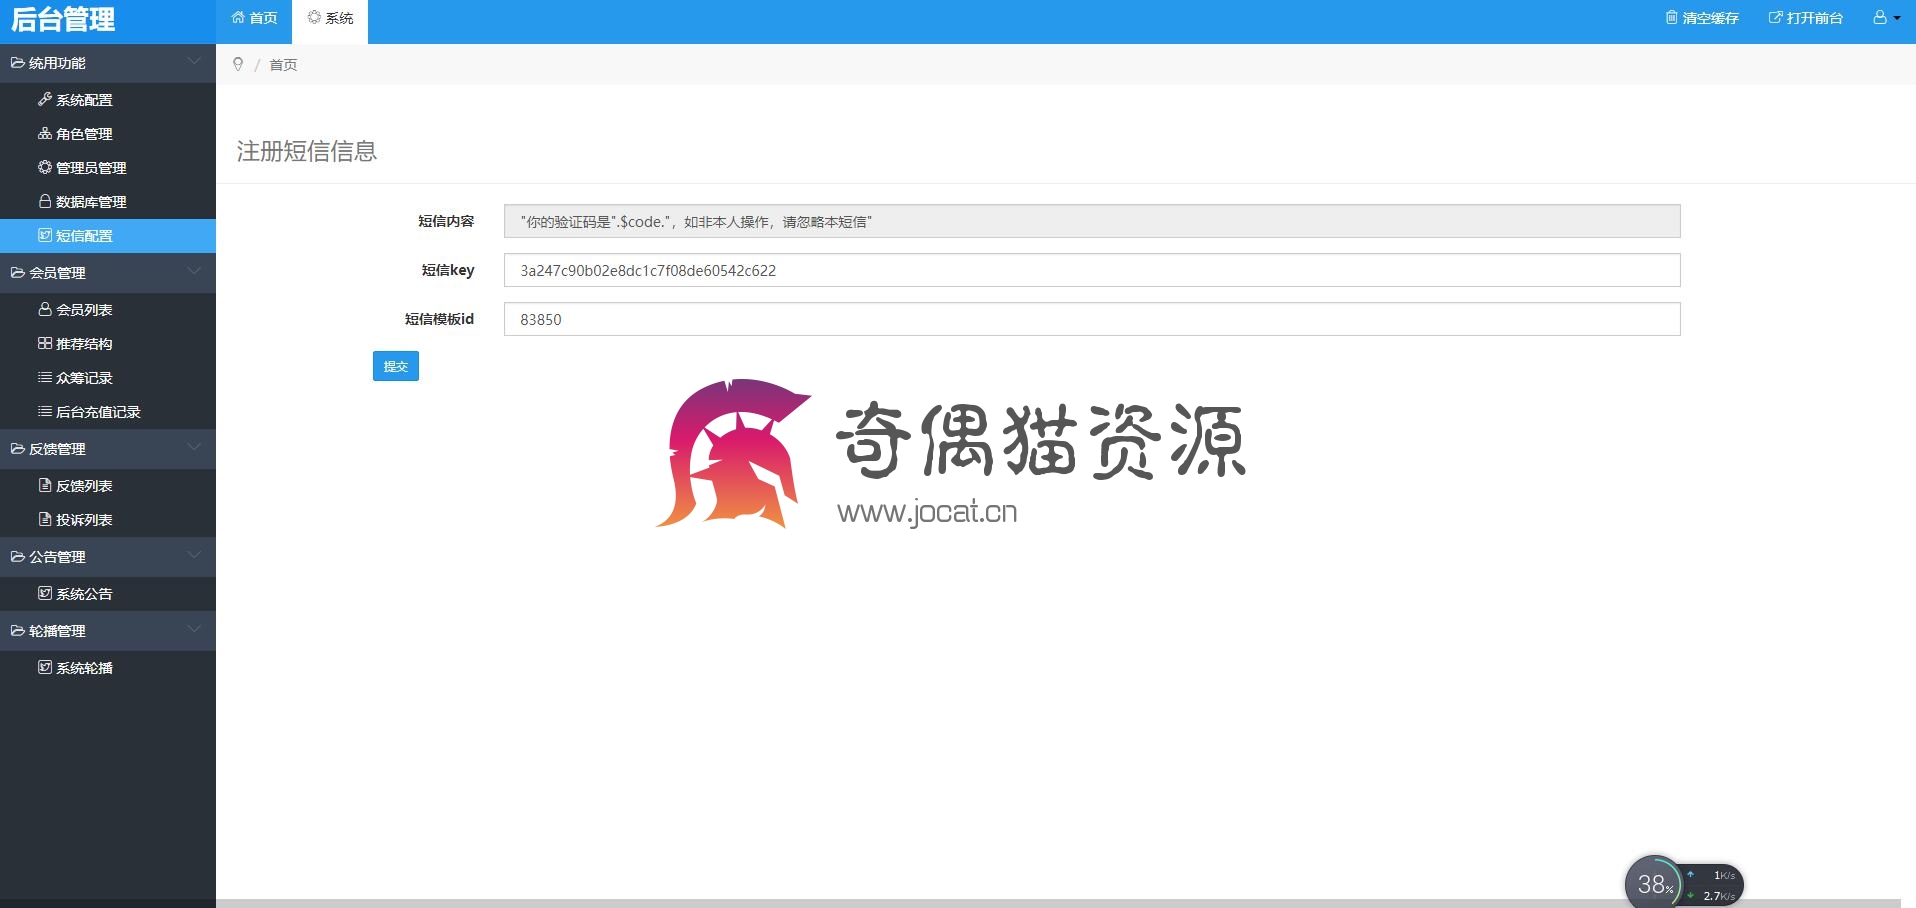Click the 会员列表 user icon
The image size is (1916, 908).
click(x=45, y=310)
